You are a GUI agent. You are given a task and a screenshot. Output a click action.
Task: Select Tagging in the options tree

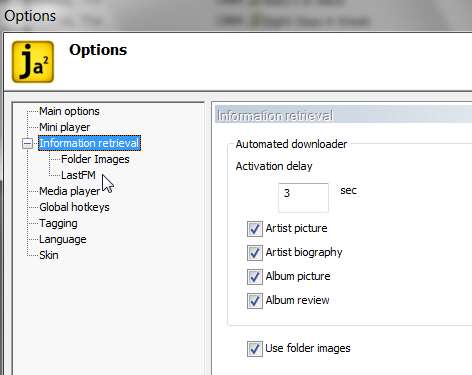click(x=58, y=223)
